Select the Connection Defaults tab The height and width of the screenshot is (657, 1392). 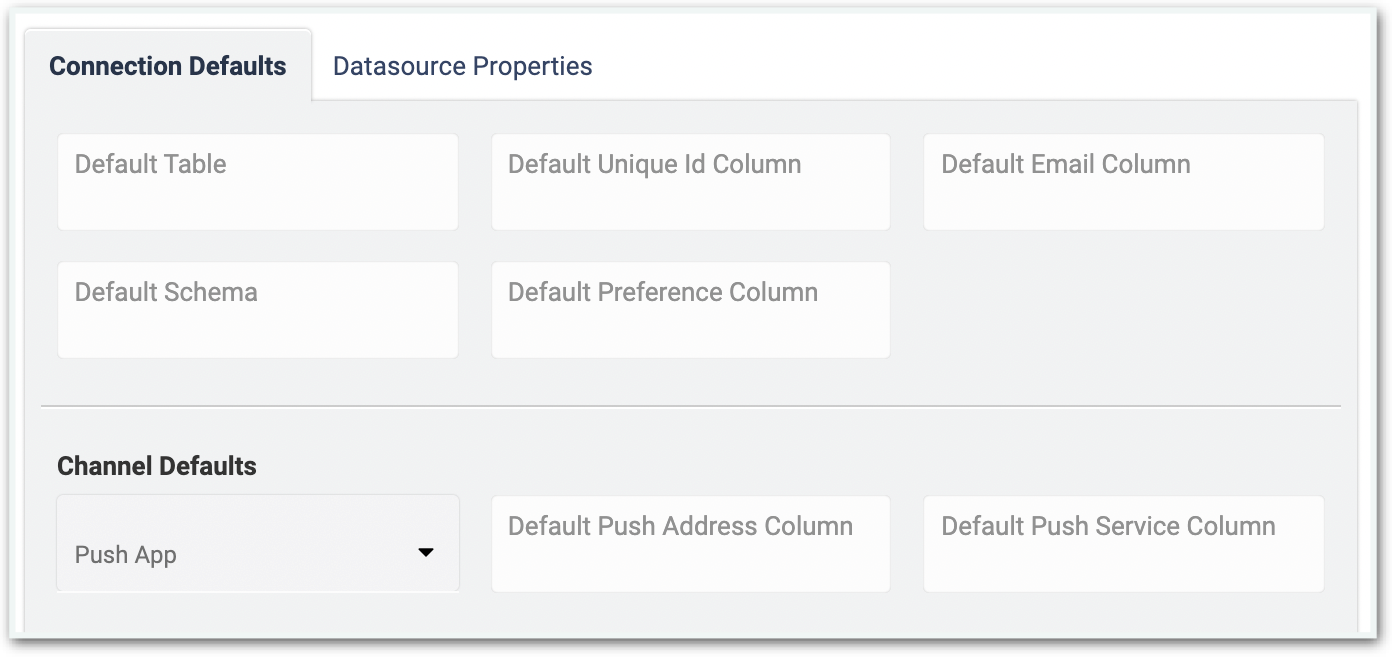click(168, 66)
